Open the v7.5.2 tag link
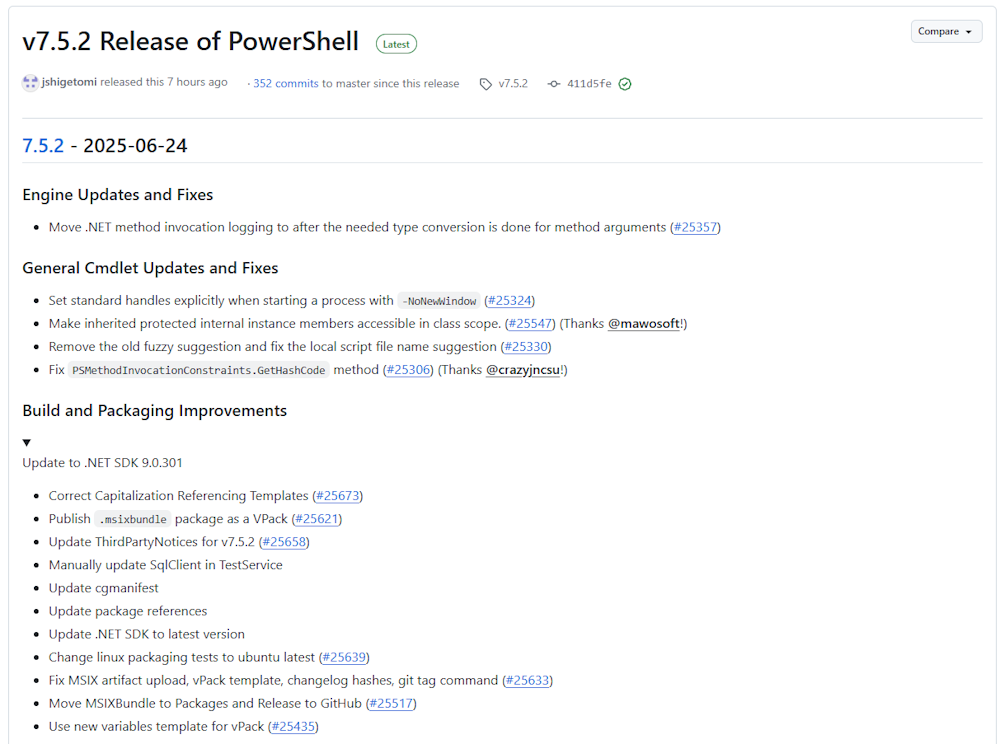1000x744 pixels. (513, 84)
